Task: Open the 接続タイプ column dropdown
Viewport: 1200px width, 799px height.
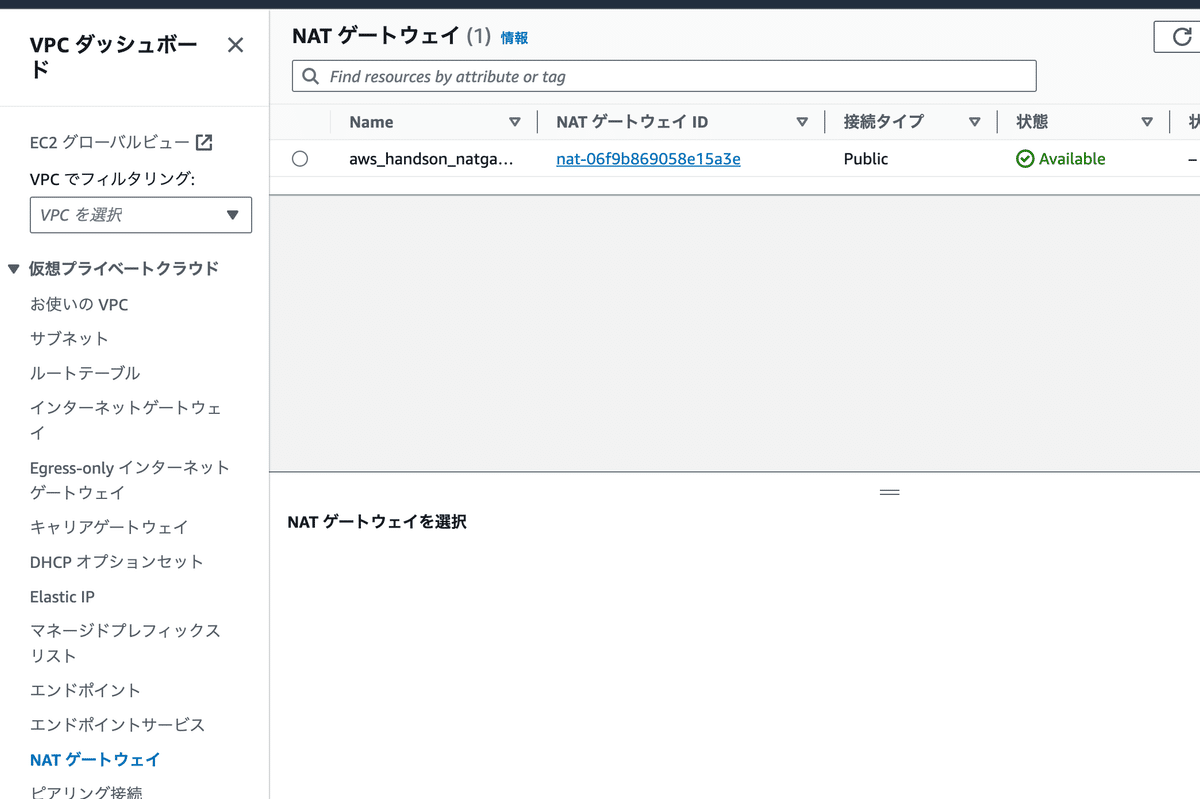Action: (974, 121)
